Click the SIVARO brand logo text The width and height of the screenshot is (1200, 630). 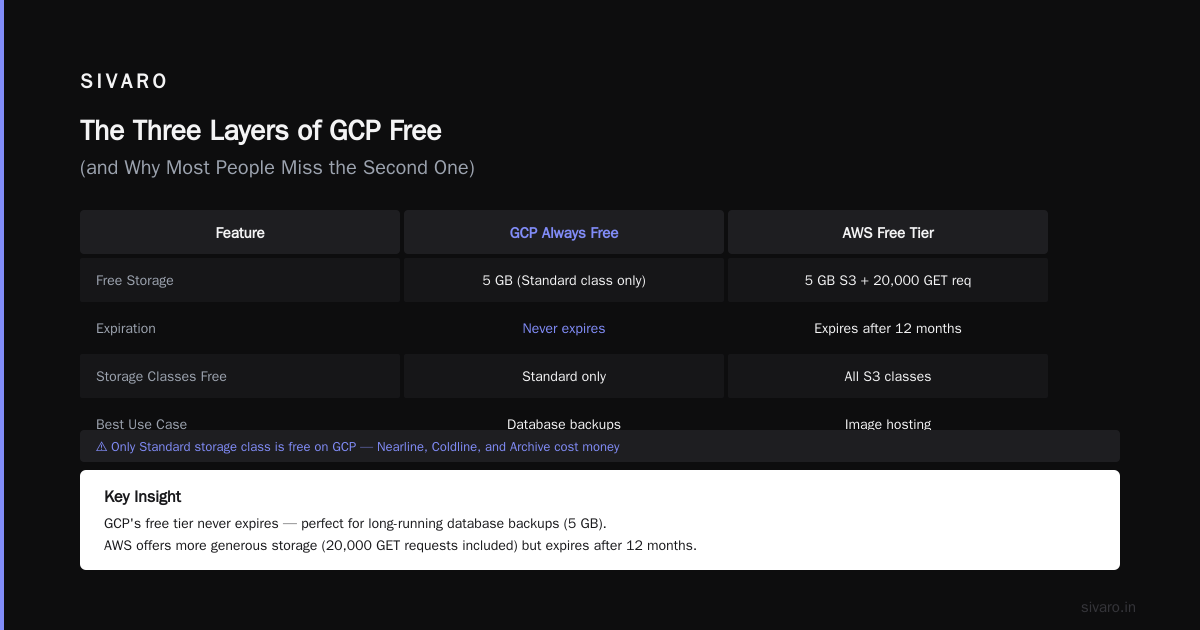pos(124,82)
